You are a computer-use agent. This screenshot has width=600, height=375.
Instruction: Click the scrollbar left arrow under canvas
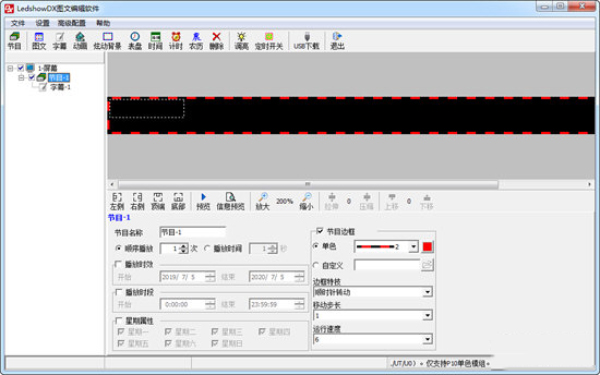coord(112,184)
